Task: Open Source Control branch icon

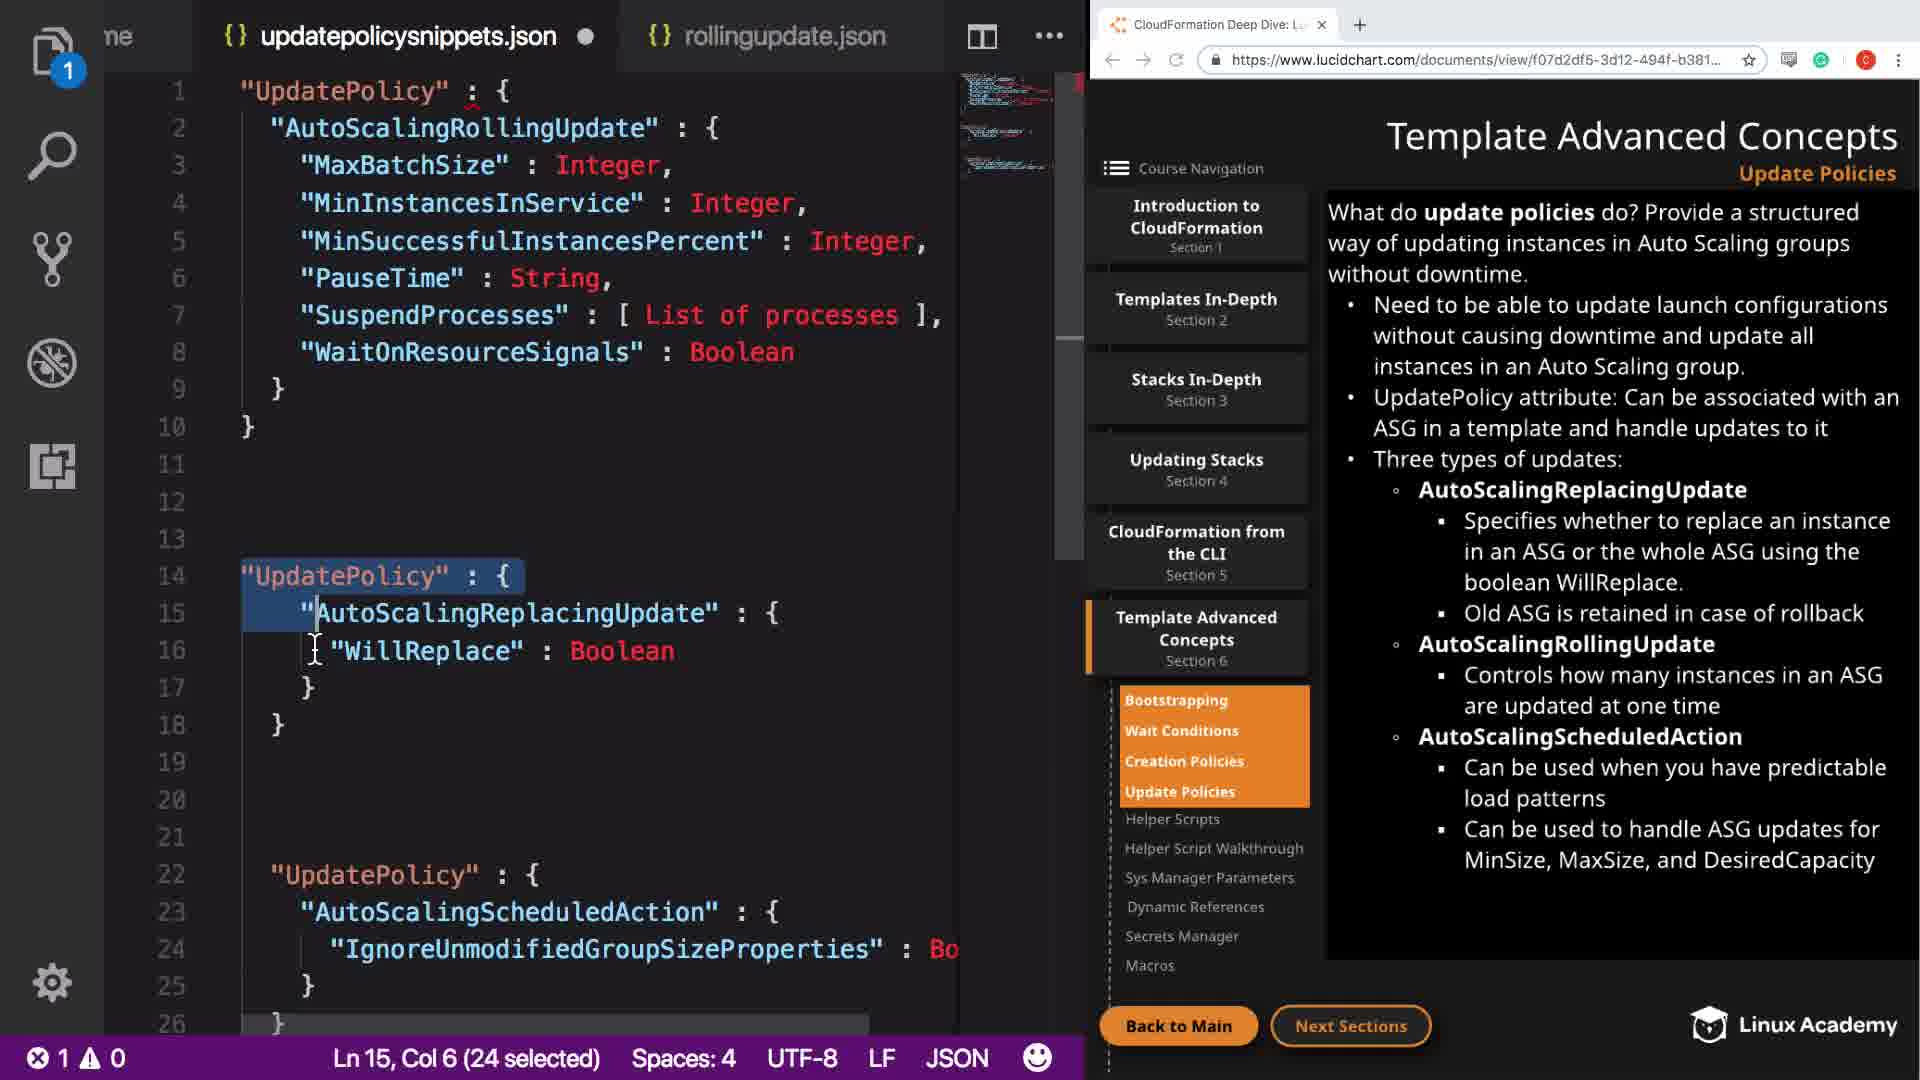Action: (x=52, y=259)
